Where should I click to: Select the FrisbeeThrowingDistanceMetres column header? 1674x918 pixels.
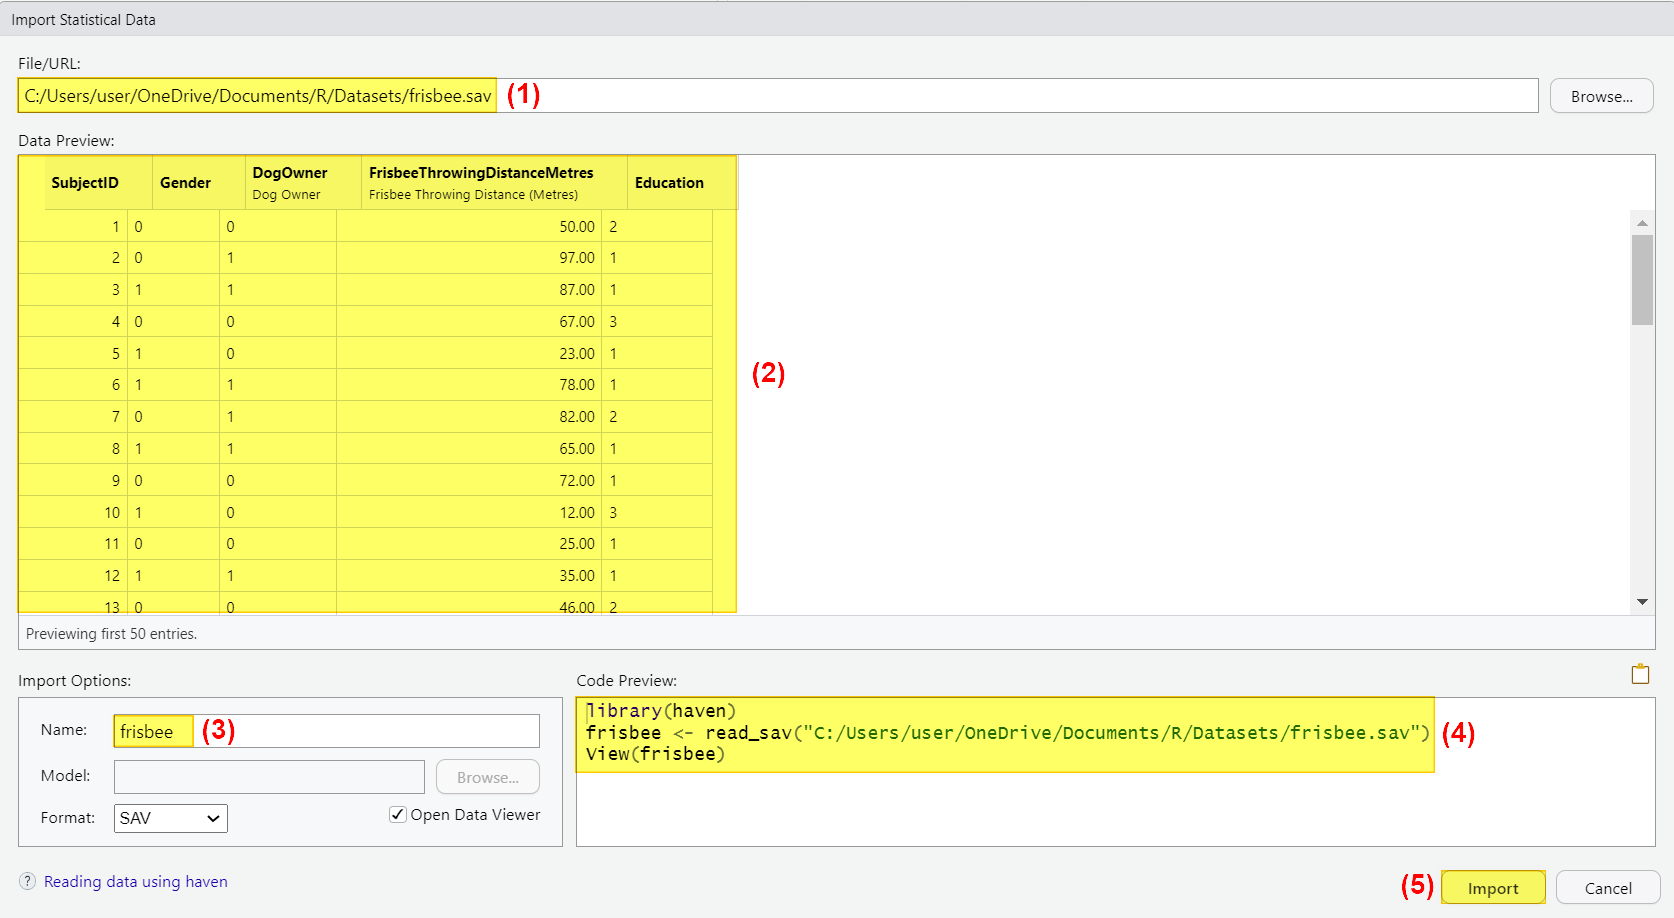494,182
